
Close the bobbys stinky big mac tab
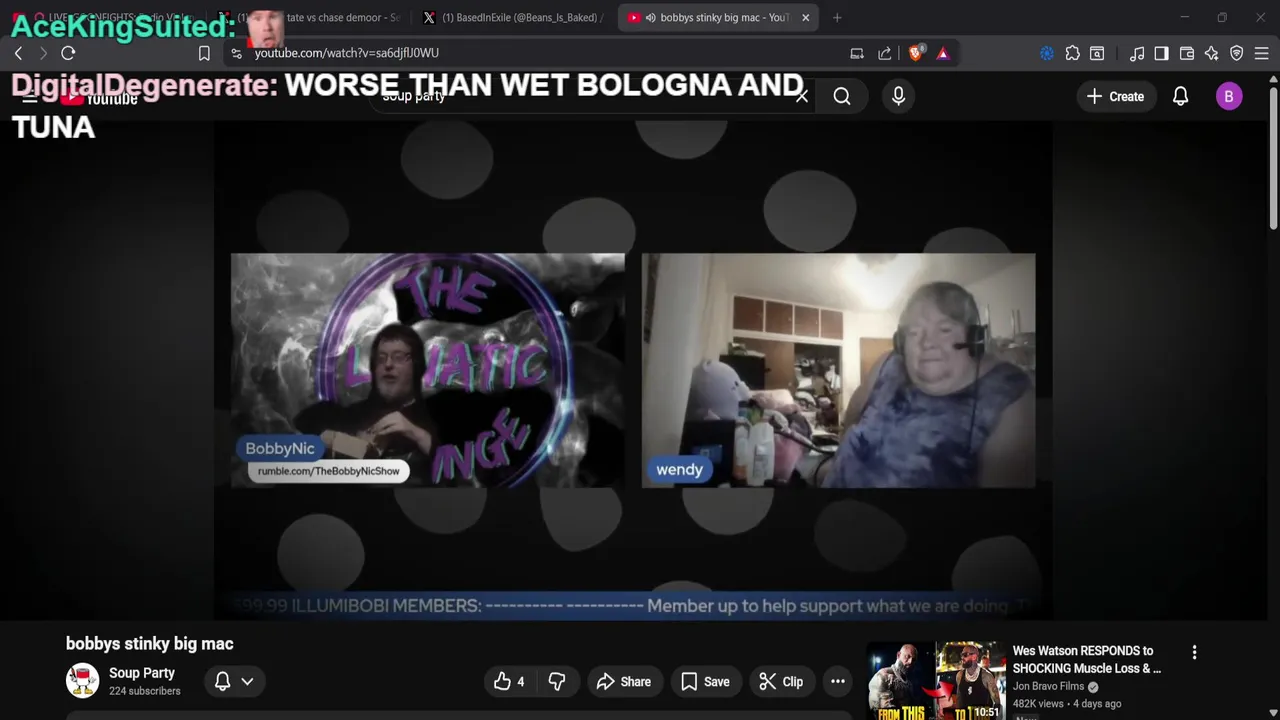tap(805, 17)
